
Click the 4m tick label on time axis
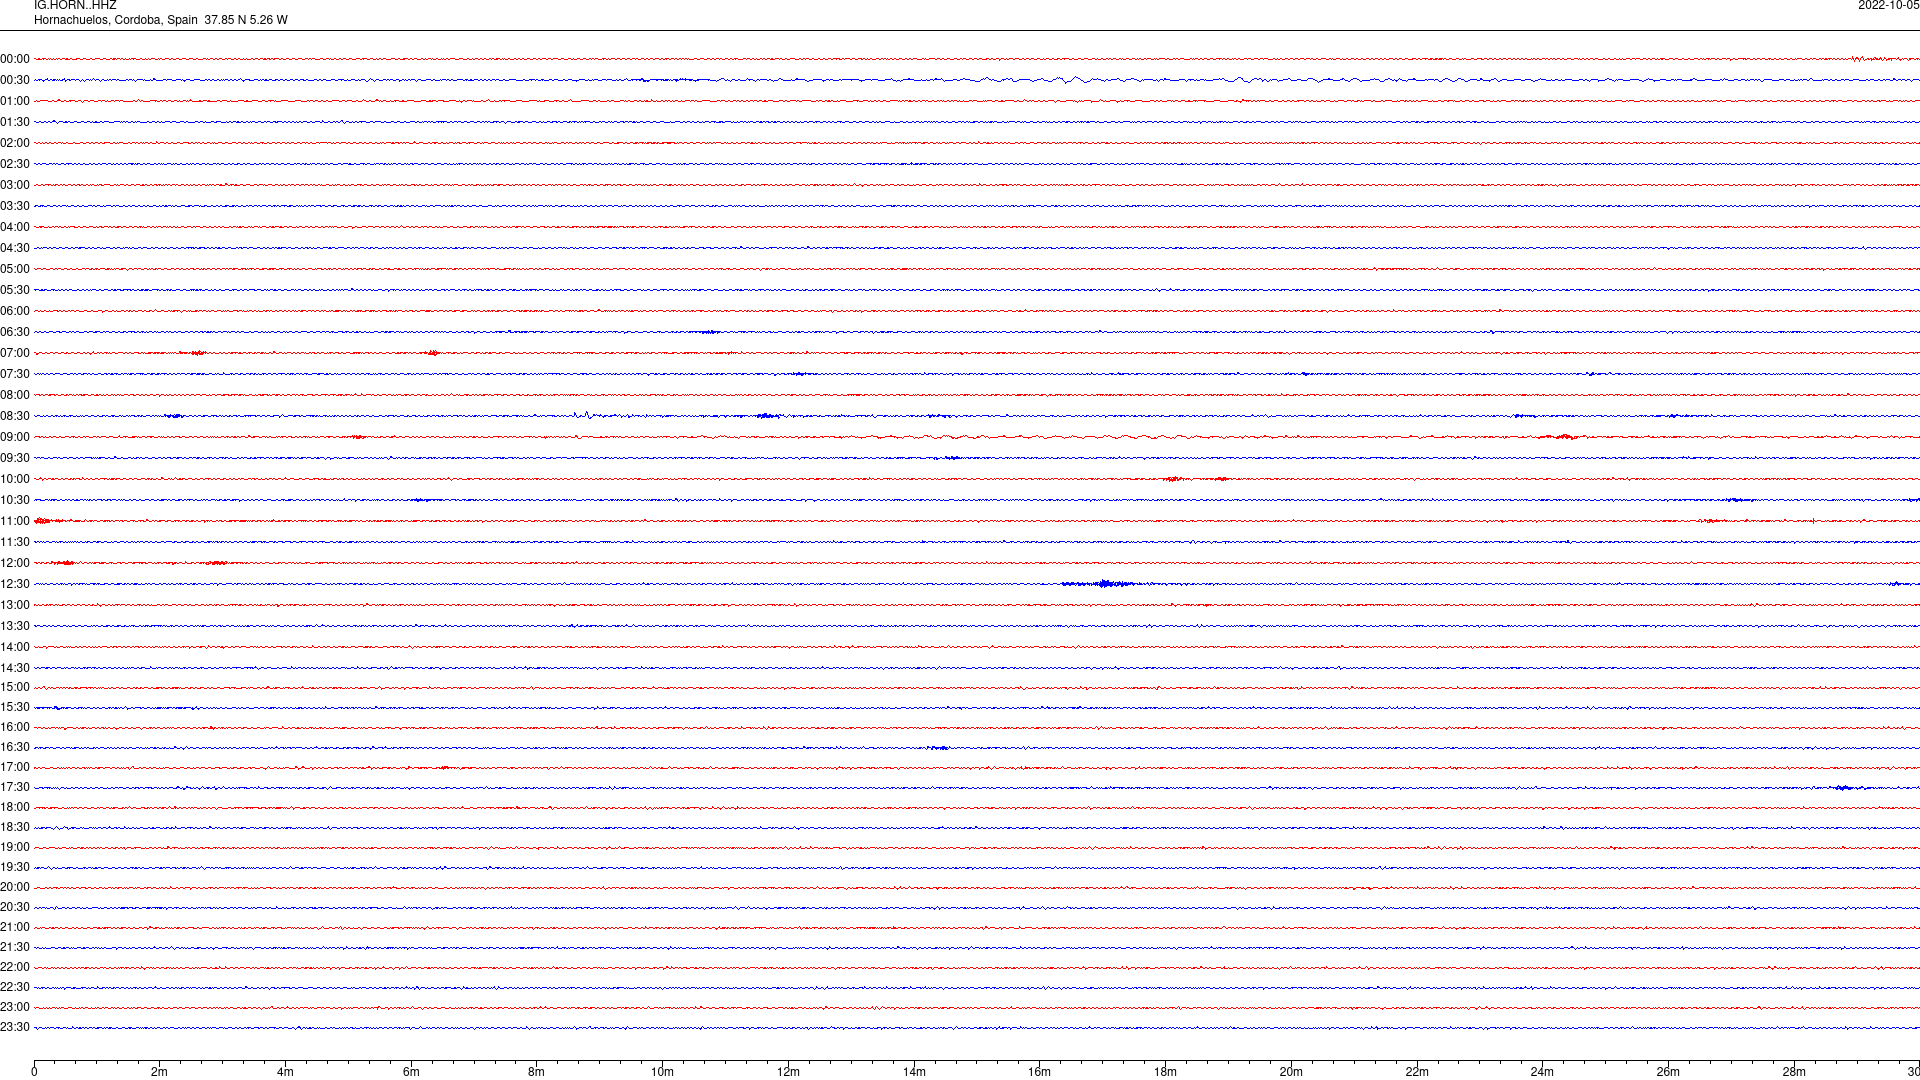click(286, 1072)
